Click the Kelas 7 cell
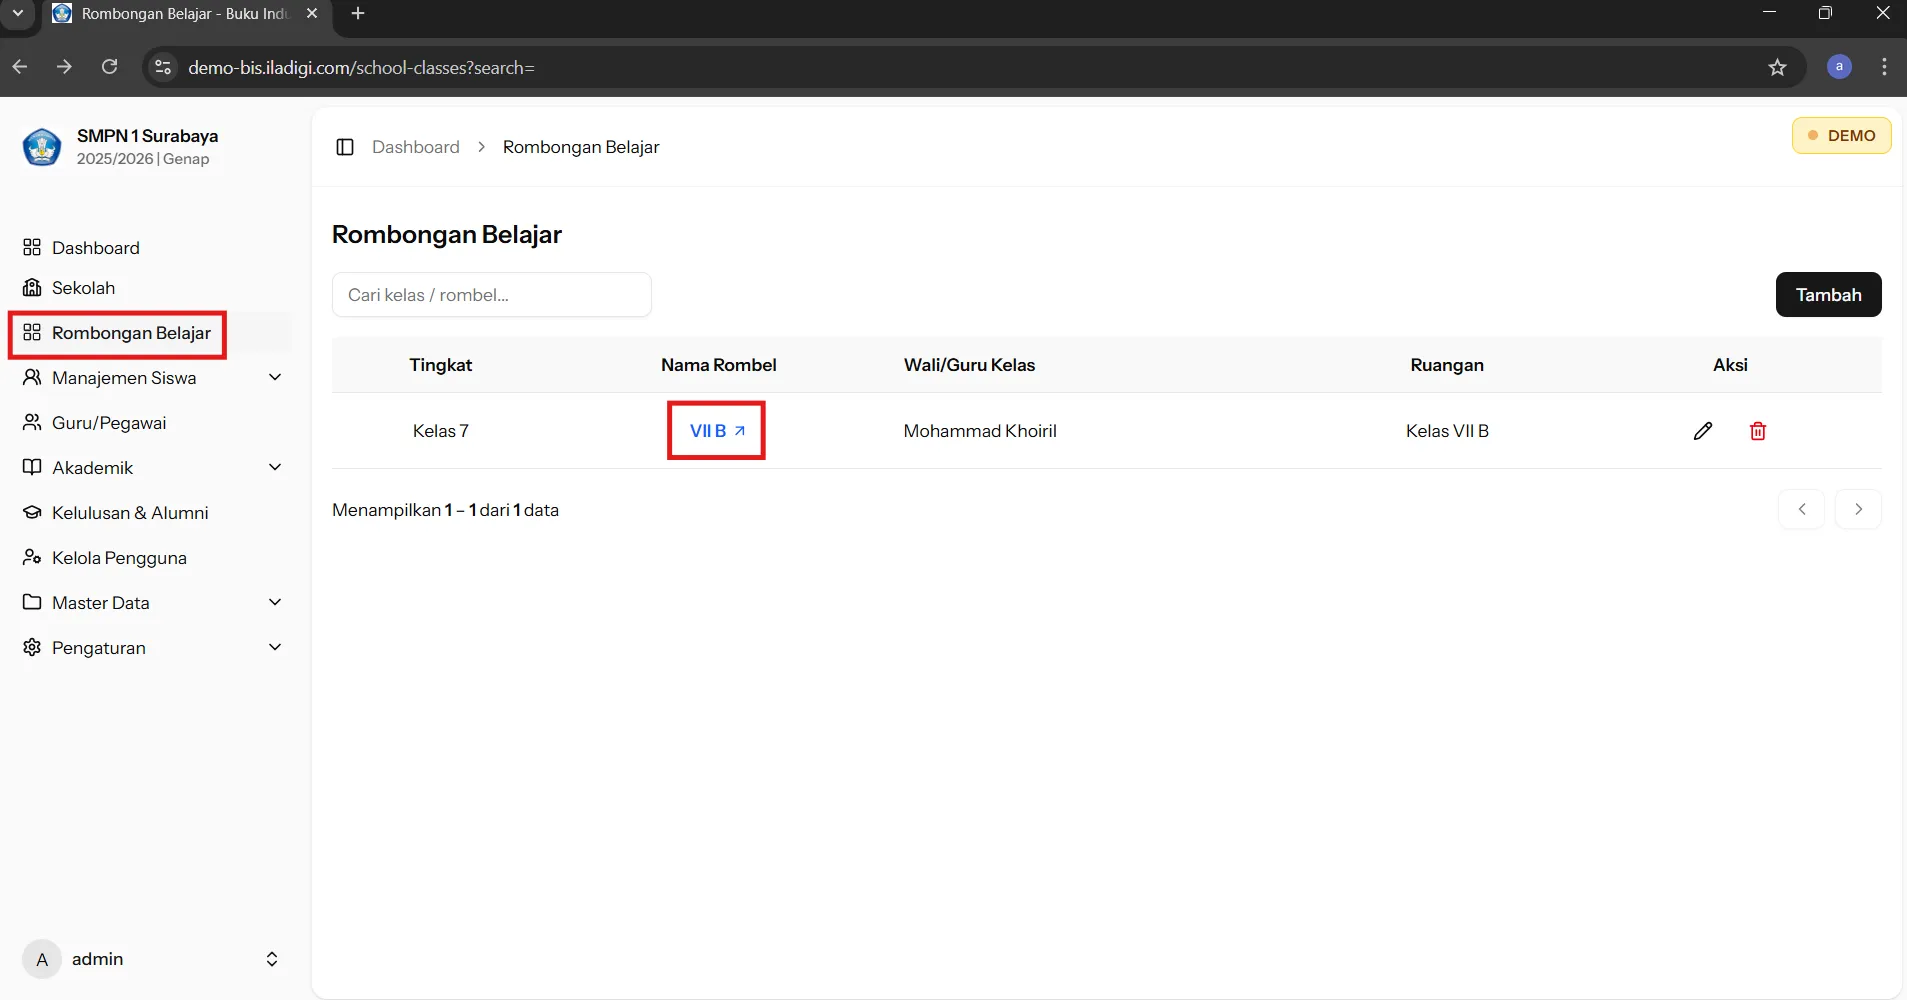 (x=440, y=431)
